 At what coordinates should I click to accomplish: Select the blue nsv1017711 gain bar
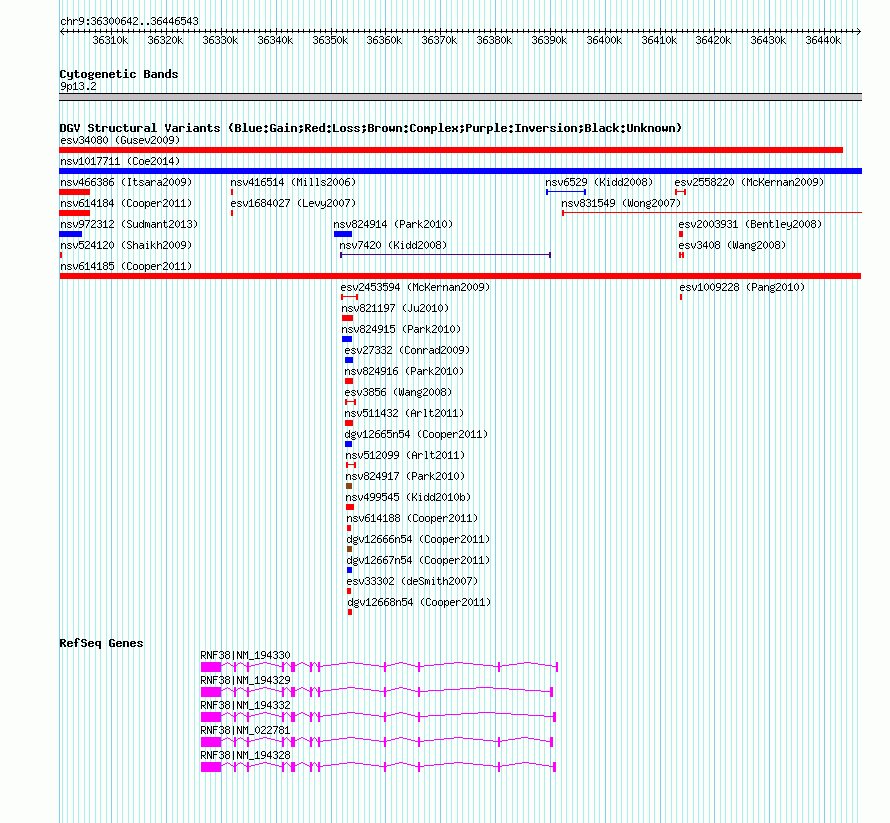tap(460, 171)
